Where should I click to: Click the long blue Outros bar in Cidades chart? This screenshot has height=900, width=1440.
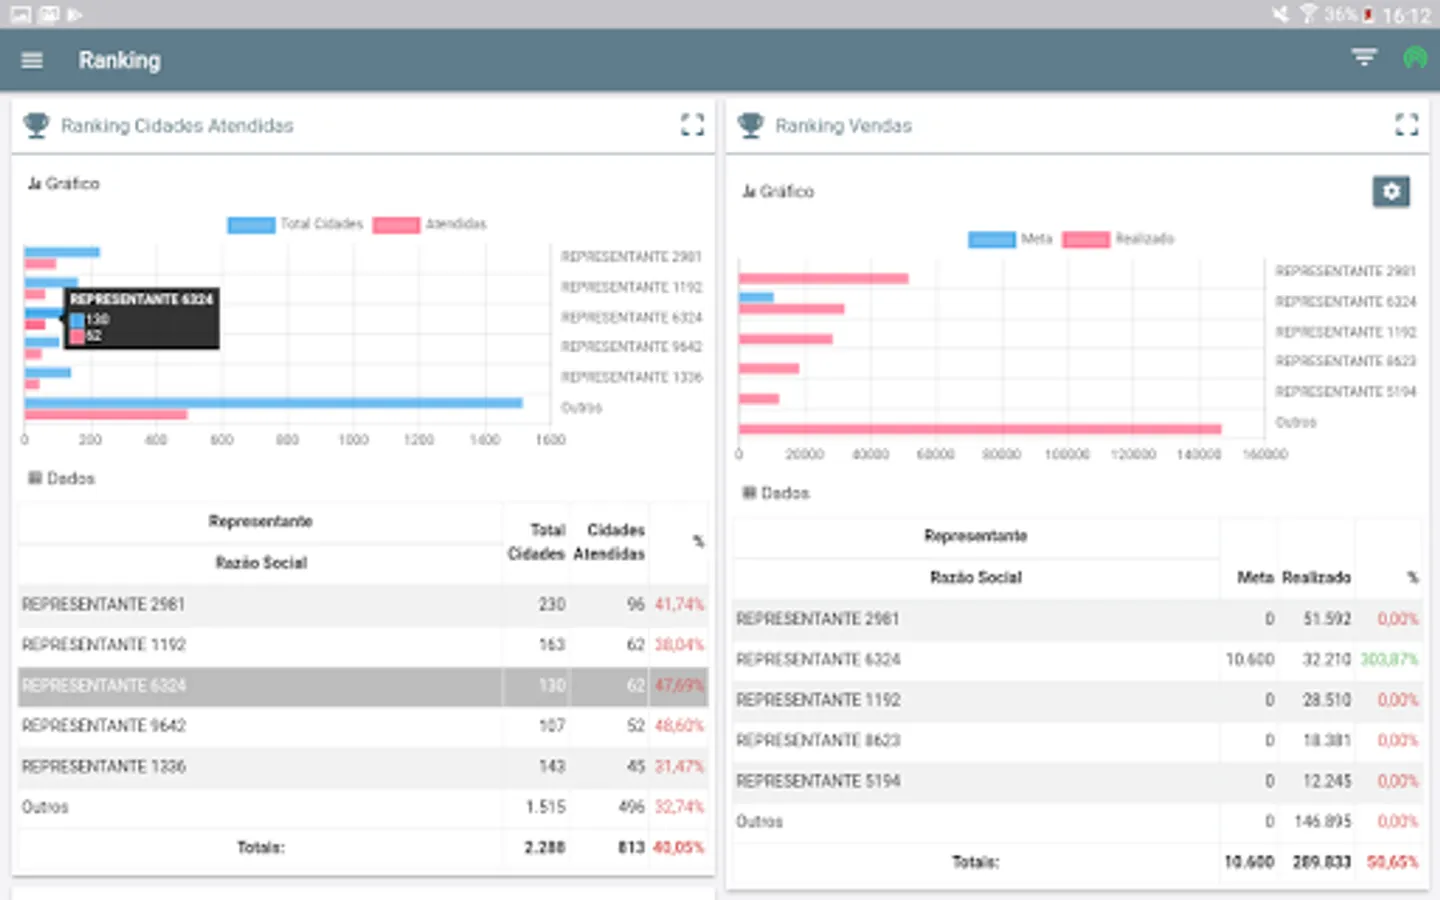[273, 403]
